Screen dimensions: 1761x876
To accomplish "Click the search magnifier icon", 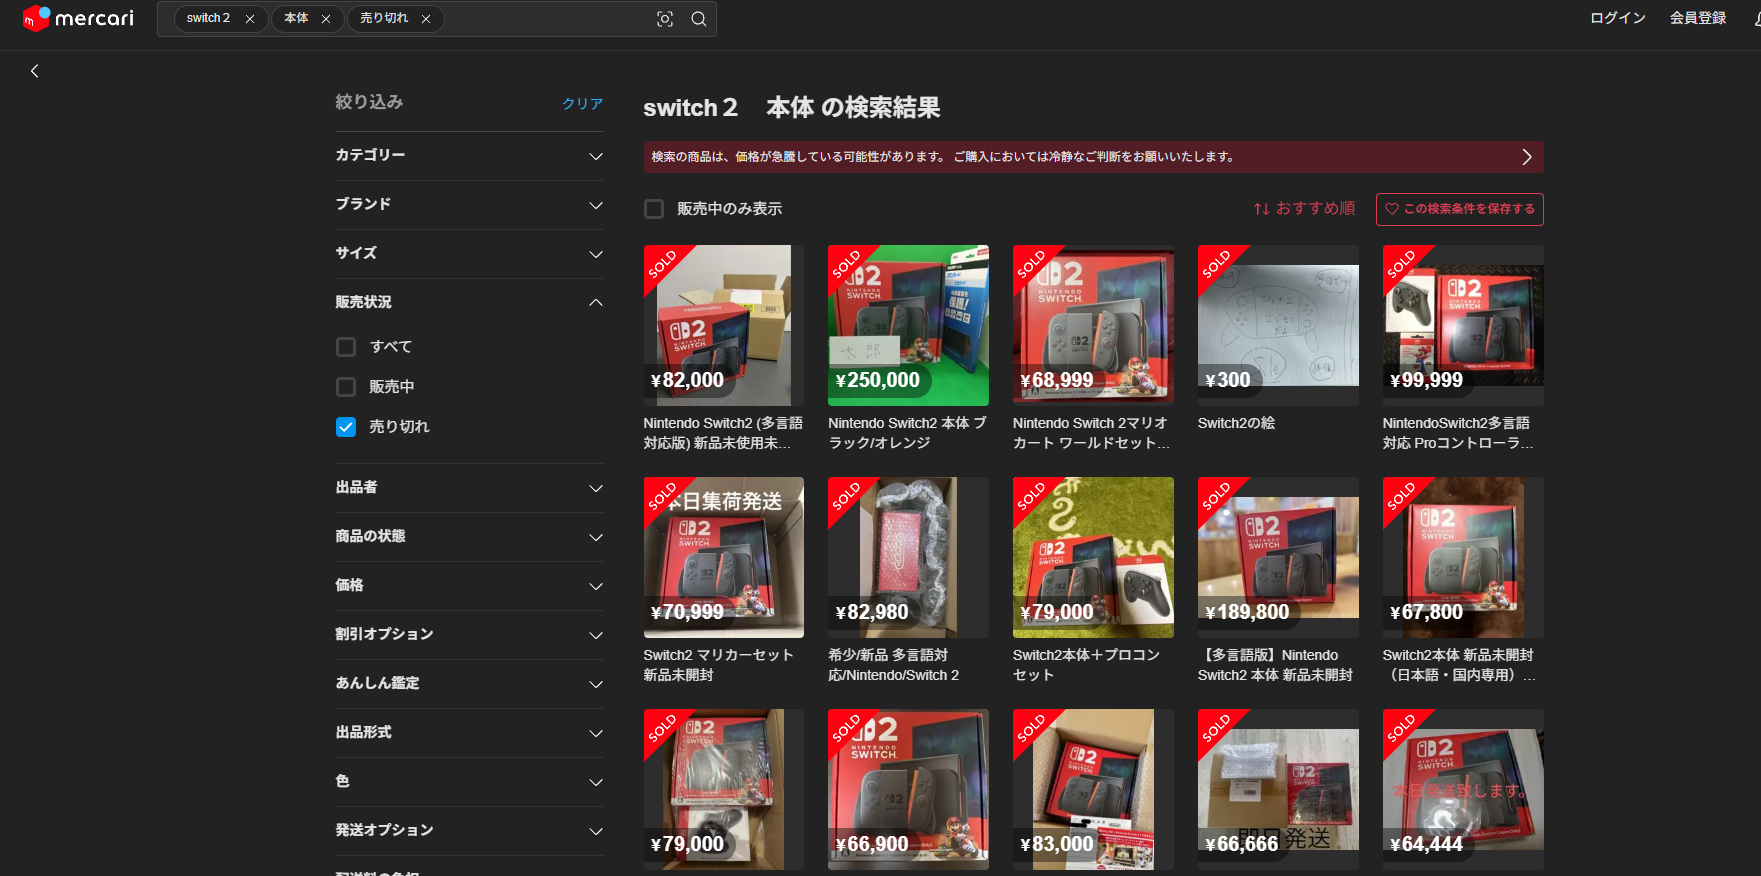I will 699,19.
